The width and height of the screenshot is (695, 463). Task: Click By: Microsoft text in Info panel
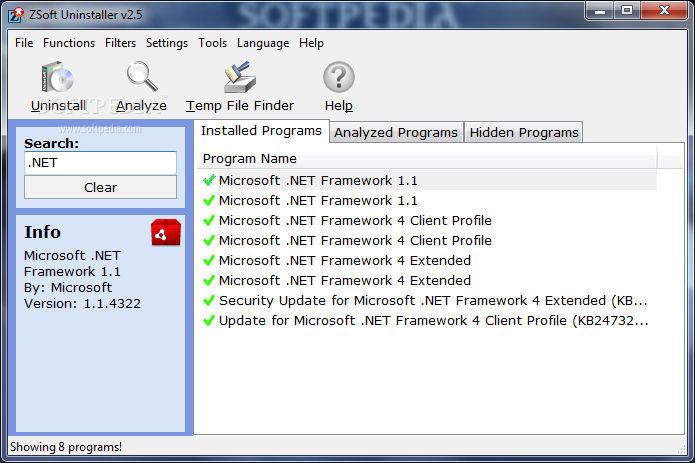pyautogui.click(x=68, y=288)
